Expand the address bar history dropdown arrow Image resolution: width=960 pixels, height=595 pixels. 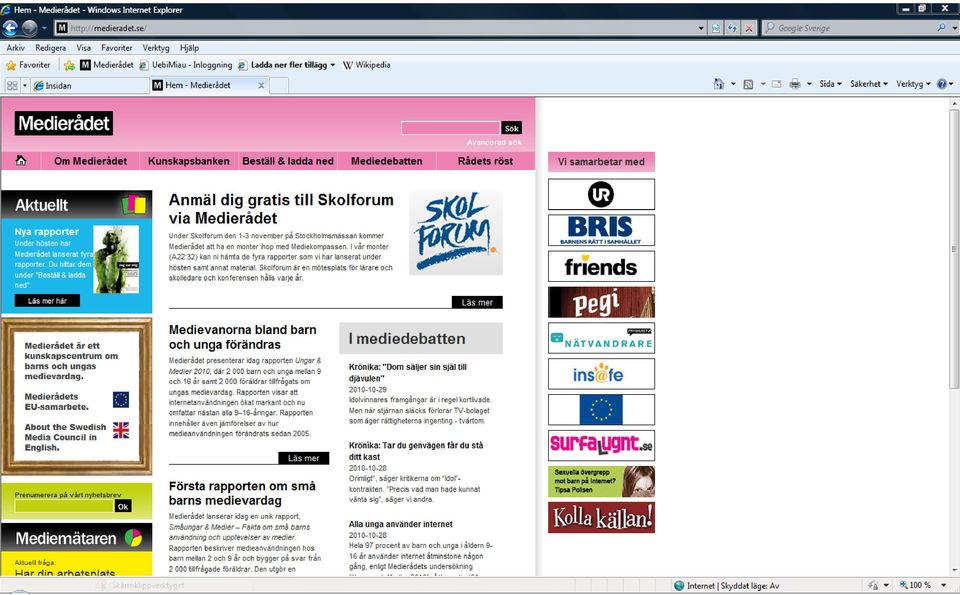(x=702, y=28)
